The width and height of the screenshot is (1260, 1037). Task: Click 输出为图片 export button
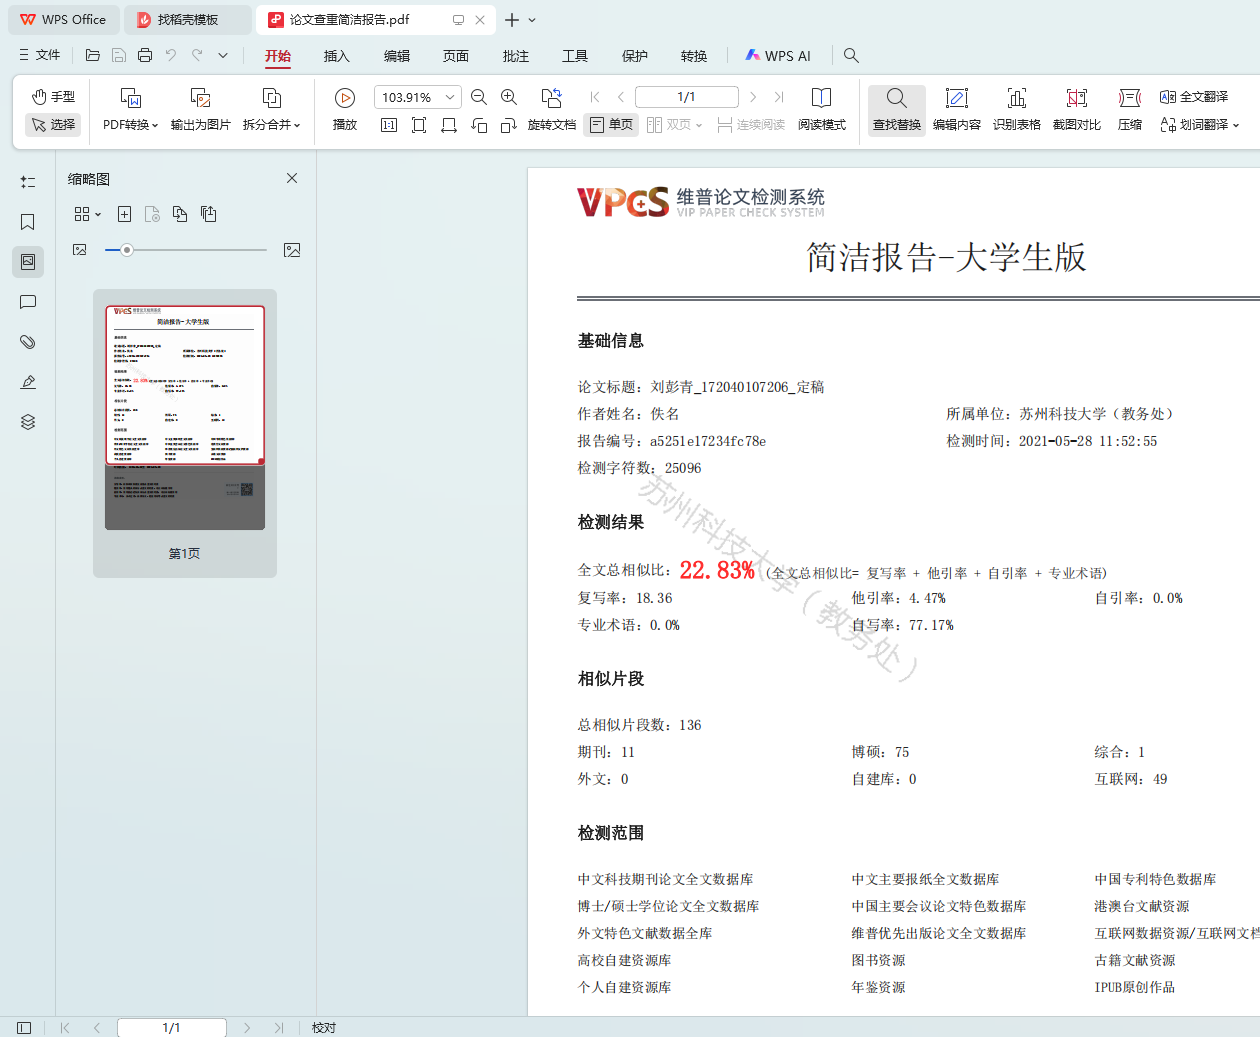point(200,110)
